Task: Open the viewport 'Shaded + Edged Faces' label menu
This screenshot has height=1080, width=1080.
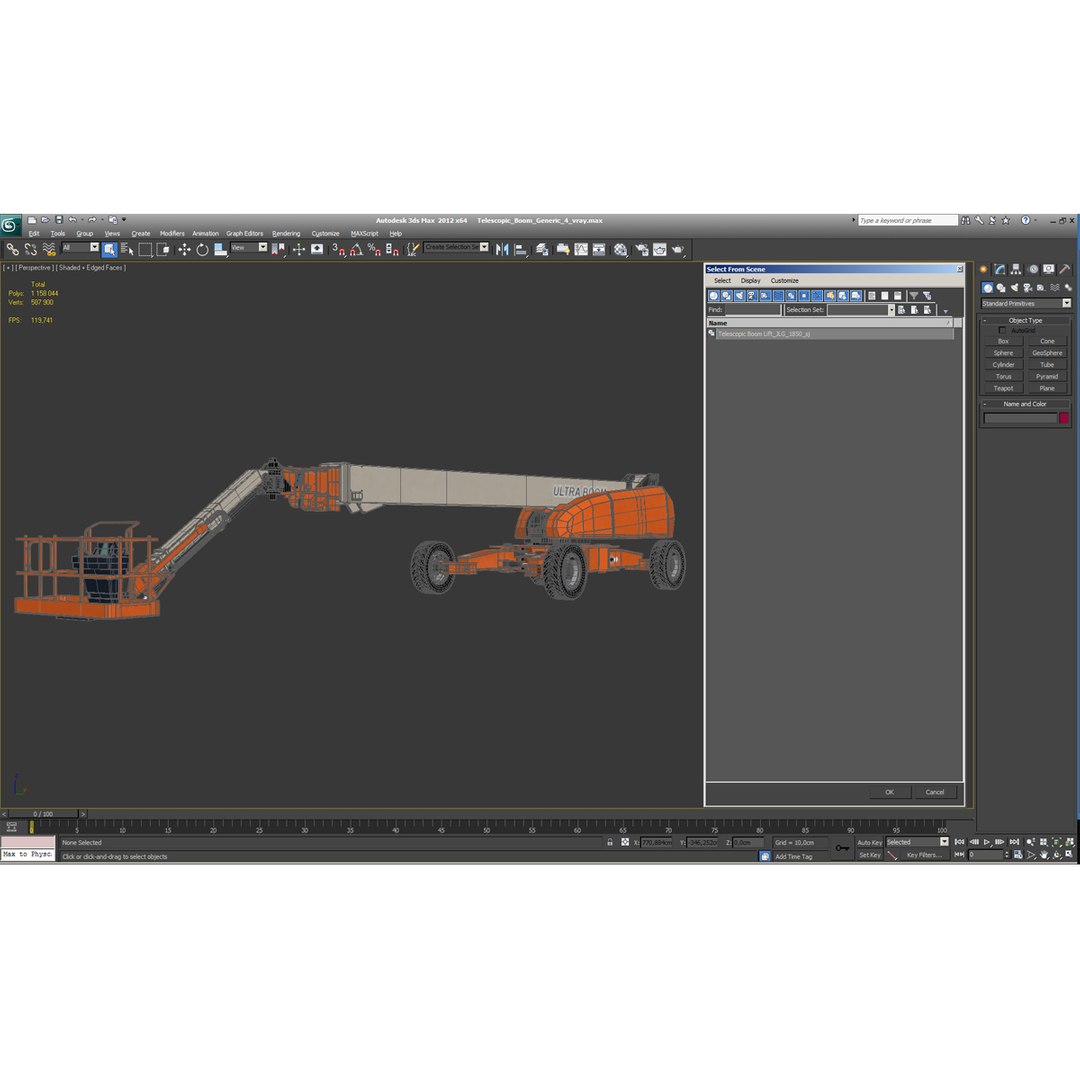Action: coord(91,268)
